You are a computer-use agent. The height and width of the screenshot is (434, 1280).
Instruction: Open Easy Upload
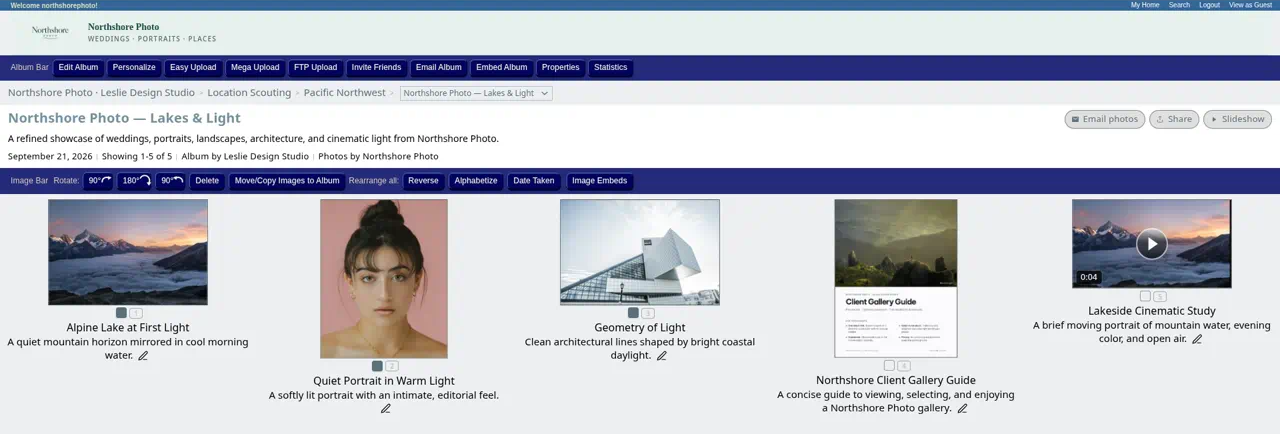[x=193, y=68]
